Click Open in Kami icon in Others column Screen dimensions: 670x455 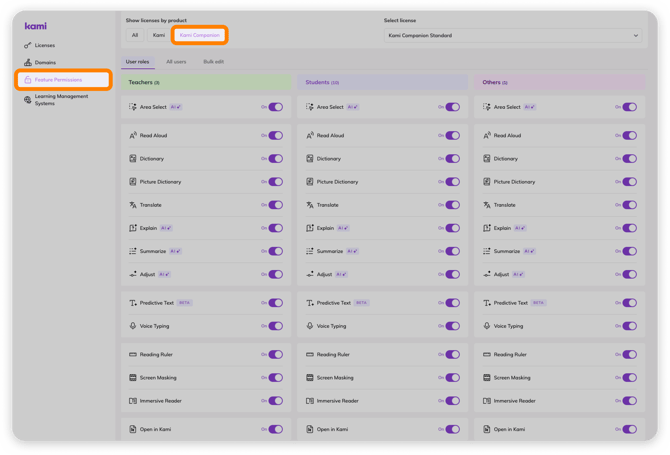pyautogui.click(x=487, y=429)
